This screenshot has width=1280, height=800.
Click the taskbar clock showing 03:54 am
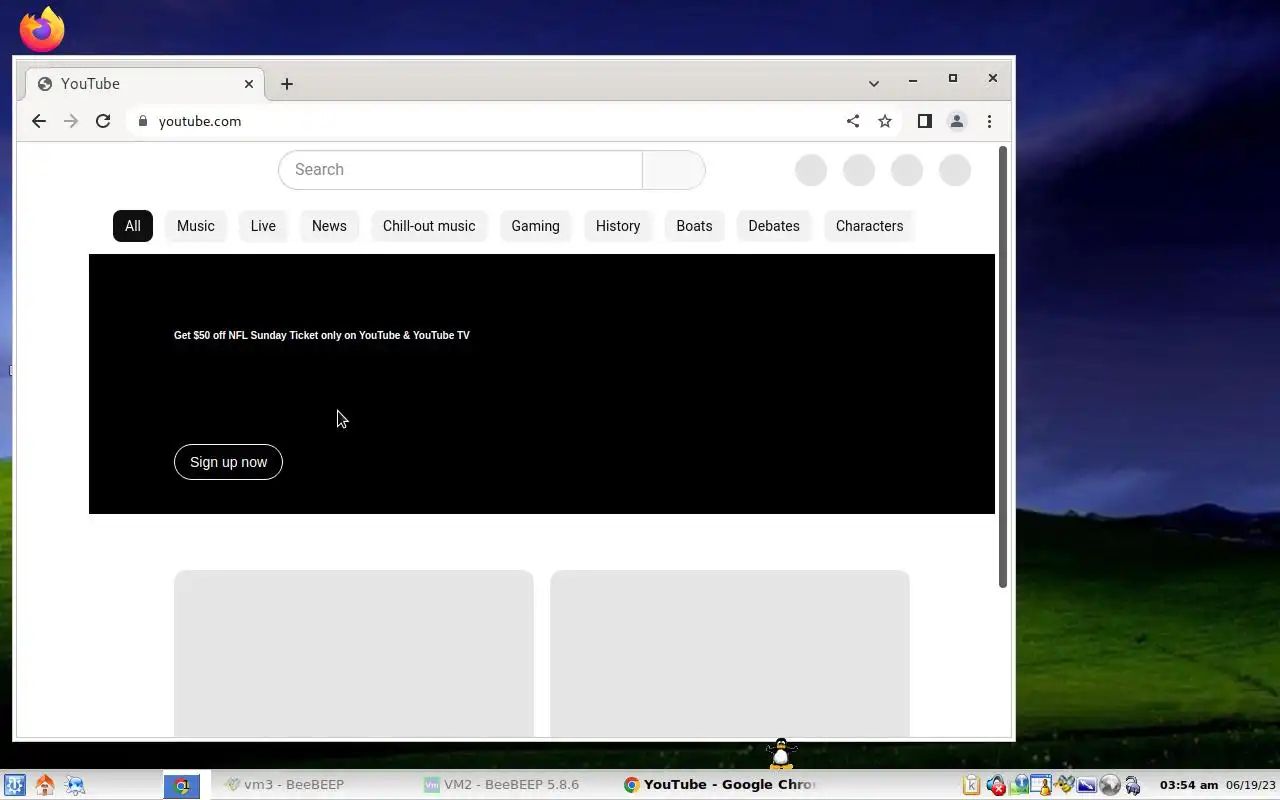(1188, 785)
